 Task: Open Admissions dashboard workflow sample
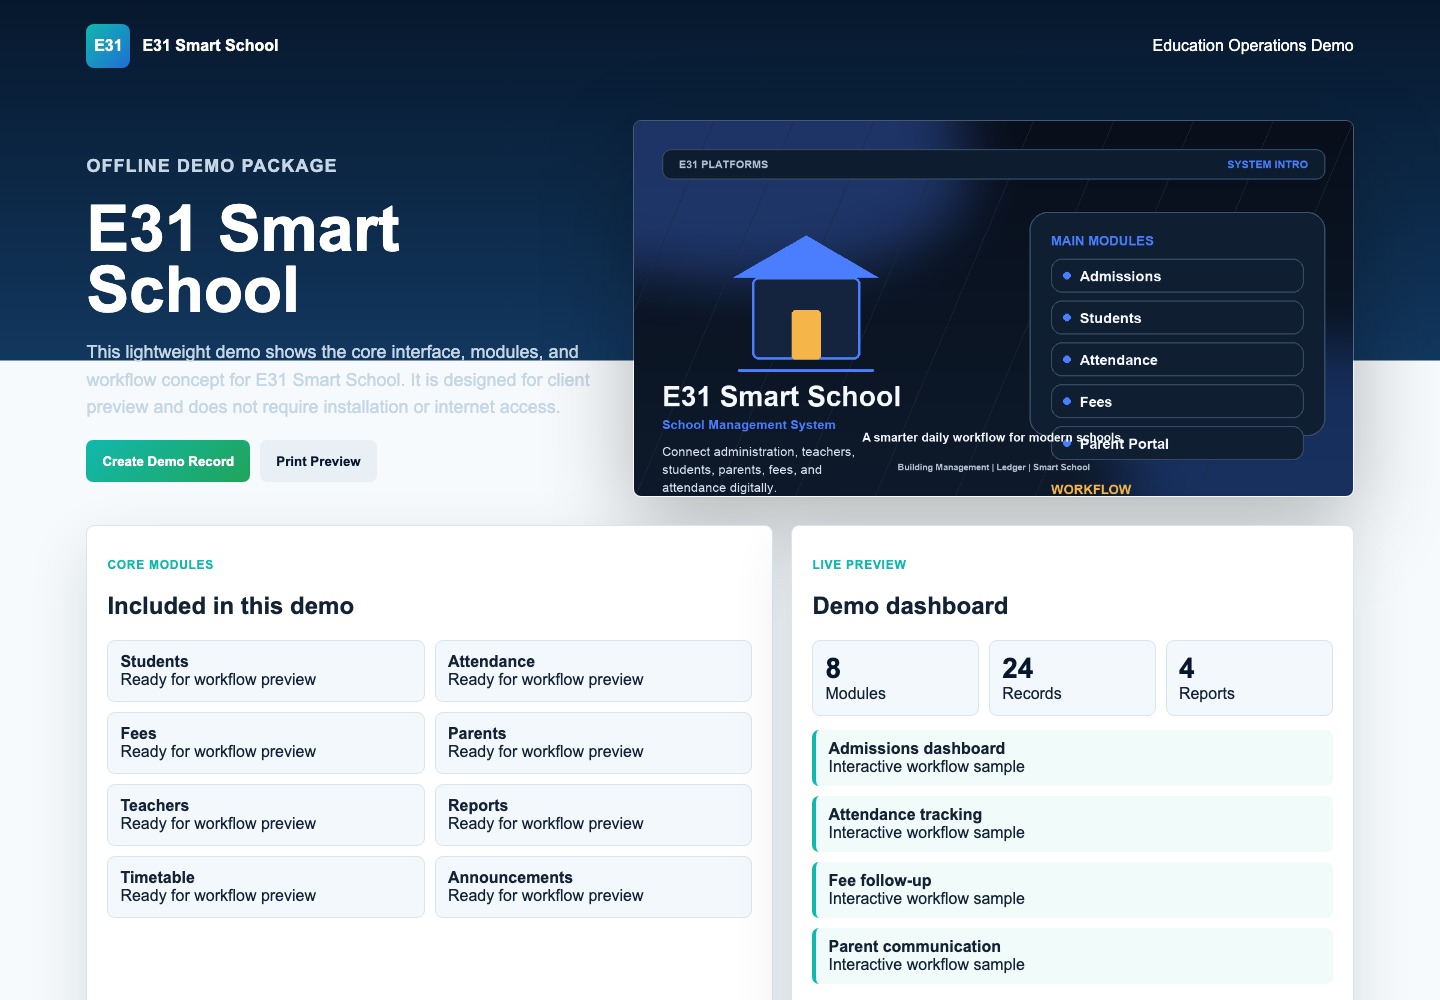pos(1072,758)
